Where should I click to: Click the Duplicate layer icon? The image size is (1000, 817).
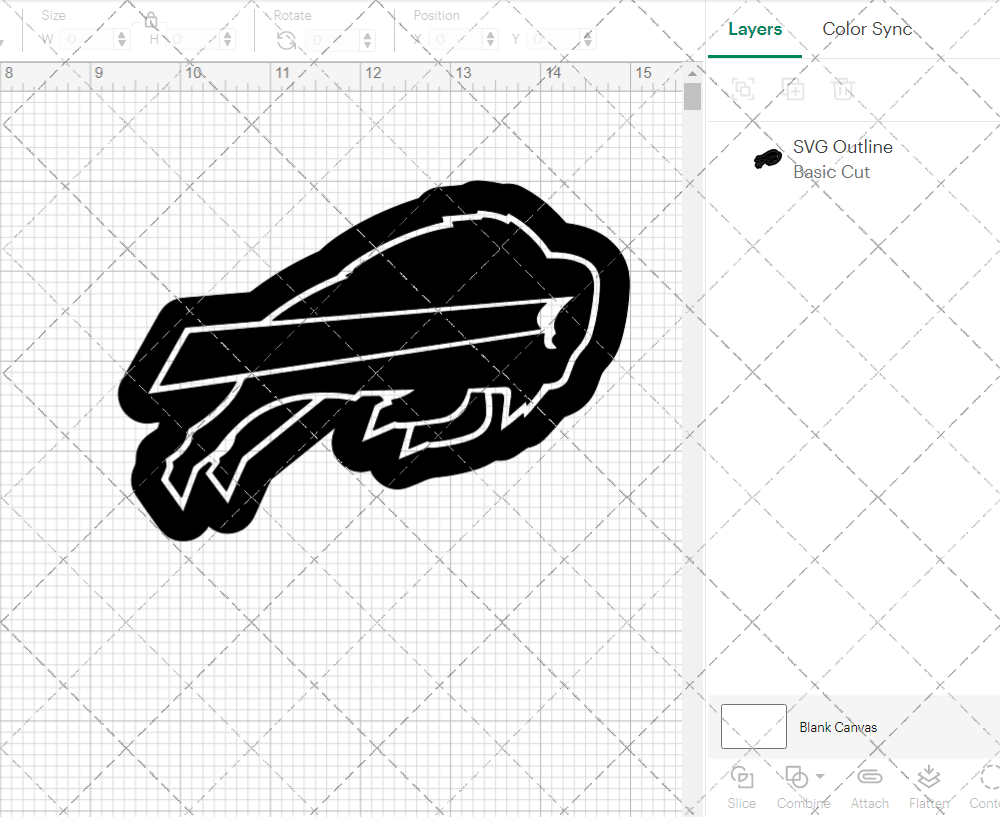click(794, 89)
